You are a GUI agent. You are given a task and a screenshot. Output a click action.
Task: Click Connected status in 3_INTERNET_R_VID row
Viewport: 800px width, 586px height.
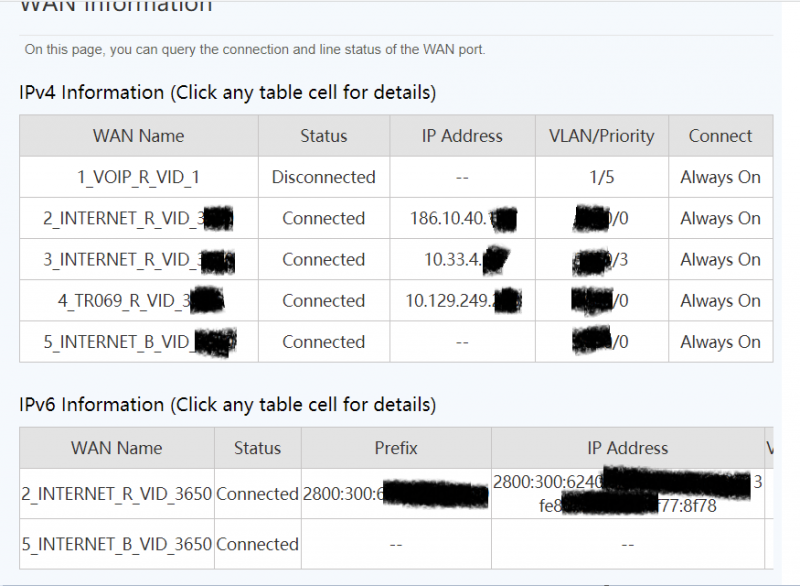pos(324,260)
